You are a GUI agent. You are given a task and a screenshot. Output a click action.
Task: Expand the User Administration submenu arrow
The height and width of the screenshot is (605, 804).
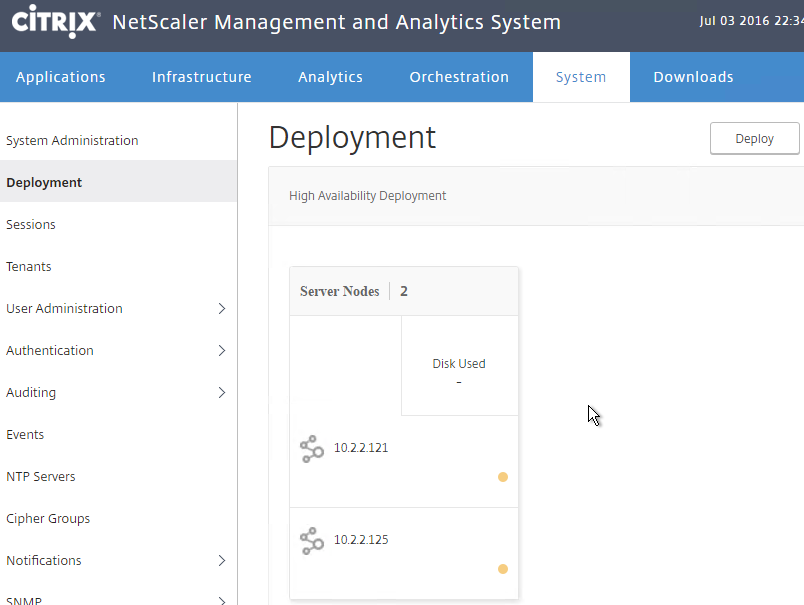(222, 309)
